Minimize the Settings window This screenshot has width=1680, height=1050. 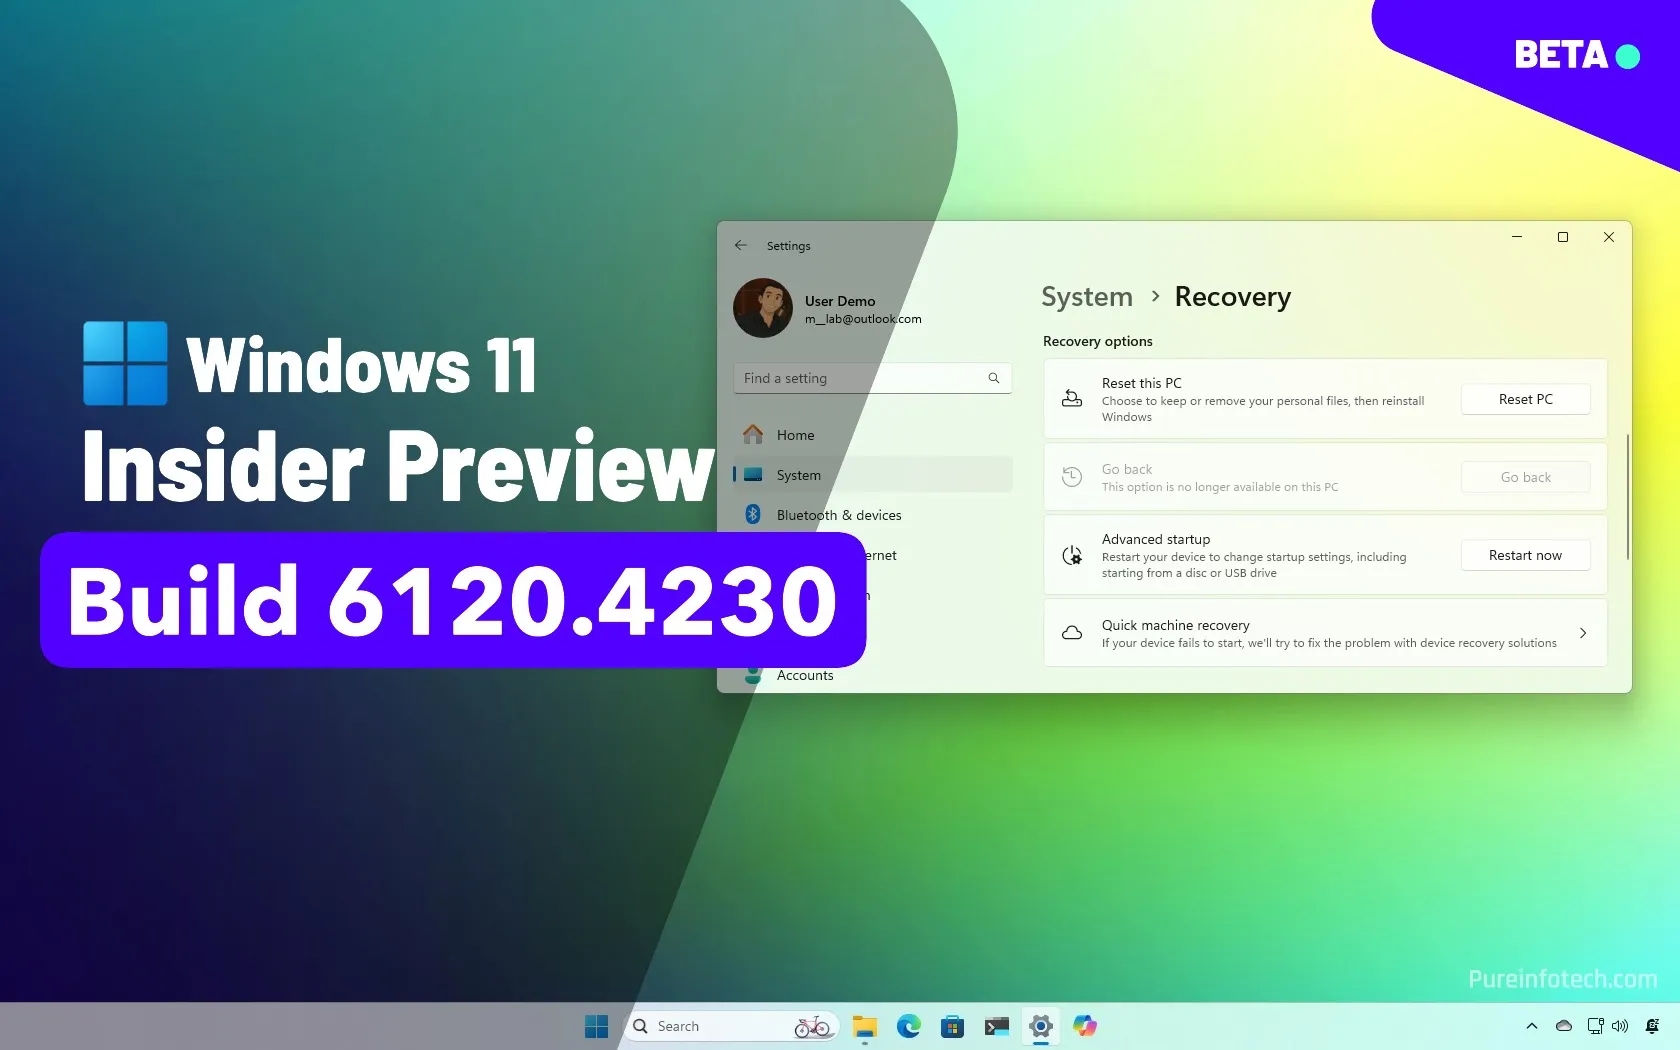(x=1517, y=237)
